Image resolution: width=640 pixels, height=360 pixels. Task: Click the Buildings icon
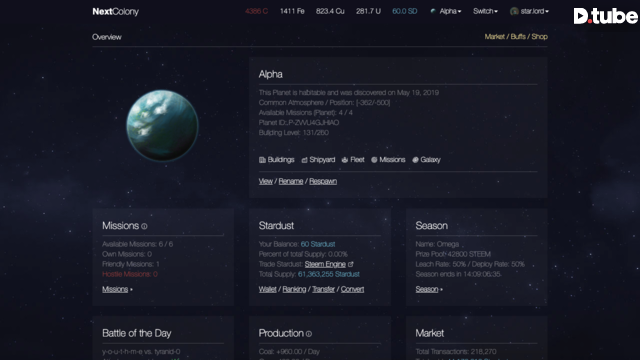tap(262, 160)
